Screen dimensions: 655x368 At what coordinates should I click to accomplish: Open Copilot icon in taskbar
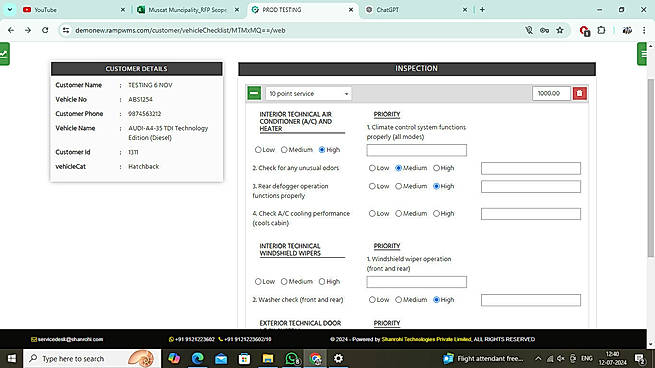[x=174, y=358]
